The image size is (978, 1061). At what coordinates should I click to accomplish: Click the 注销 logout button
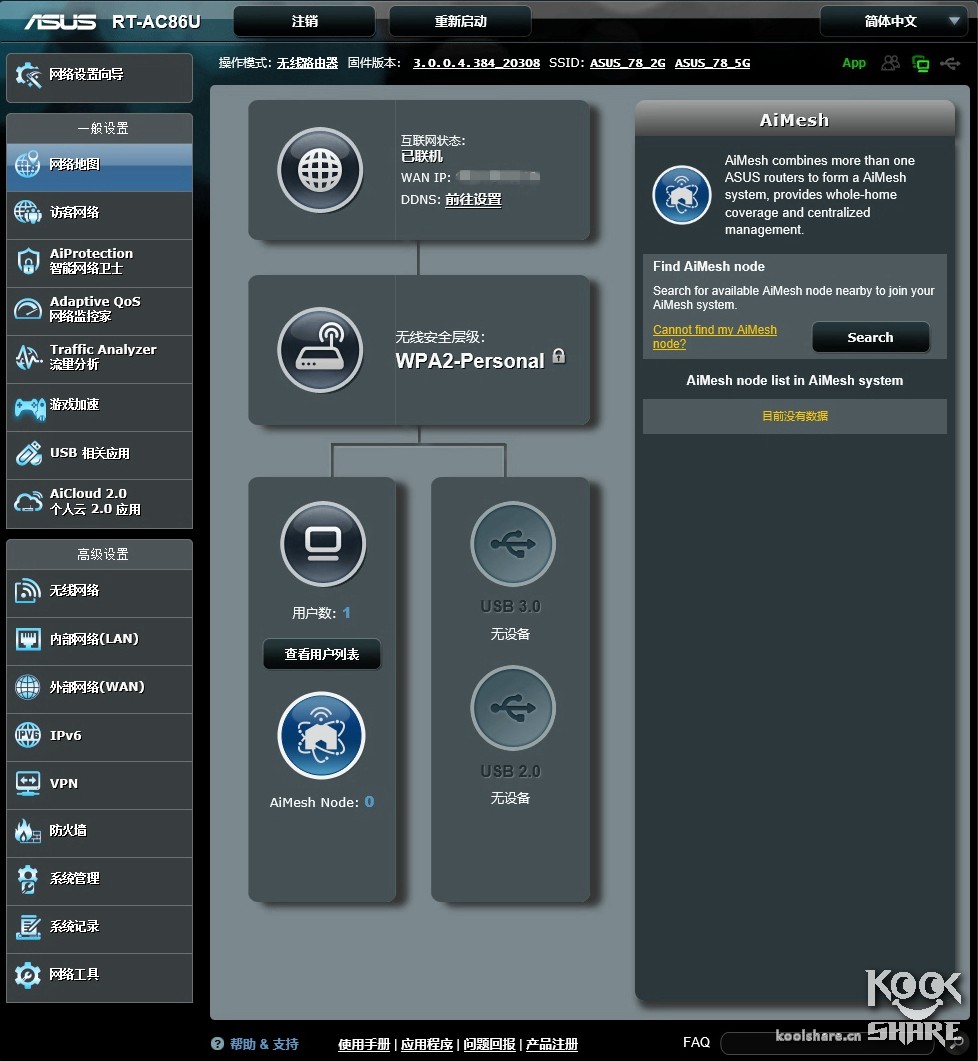[x=305, y=22]
